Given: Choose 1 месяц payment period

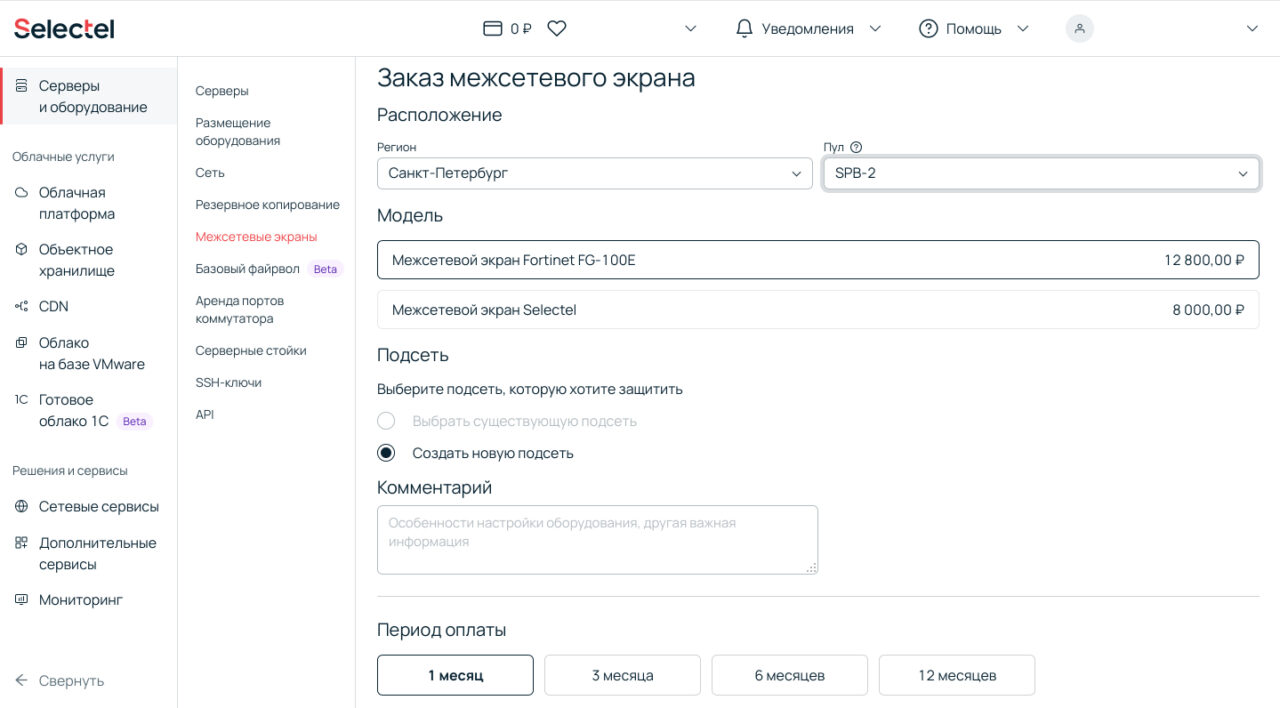Looking at the screenshot, I should pos(455,675).
